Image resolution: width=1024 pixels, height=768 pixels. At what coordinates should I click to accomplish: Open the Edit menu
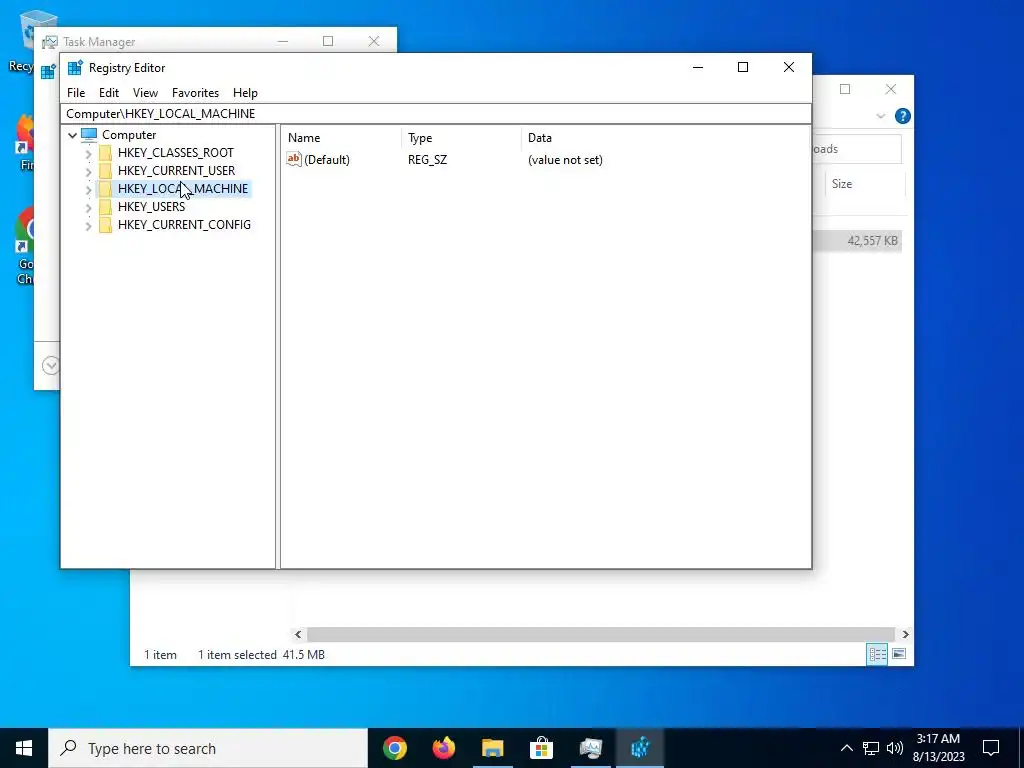(x=109, y=93)
